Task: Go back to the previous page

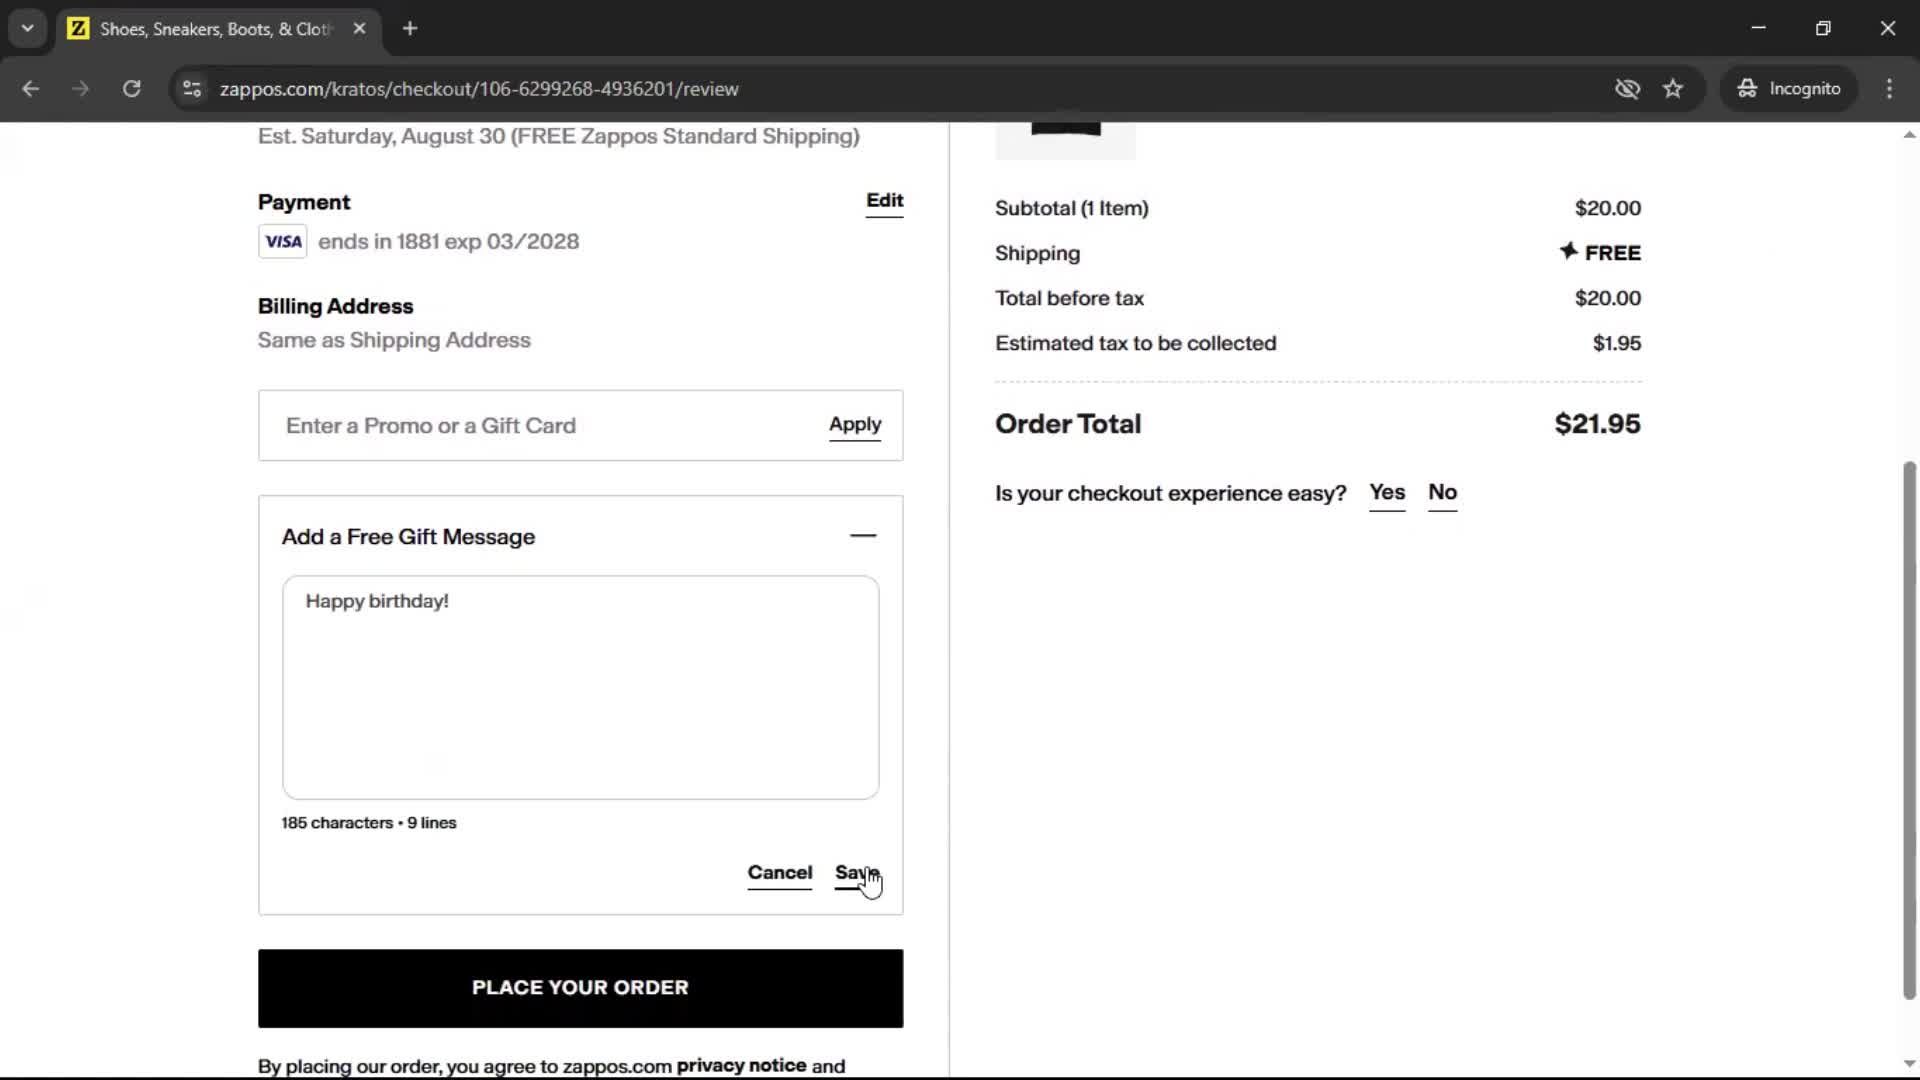Action: tap(30, 88)
